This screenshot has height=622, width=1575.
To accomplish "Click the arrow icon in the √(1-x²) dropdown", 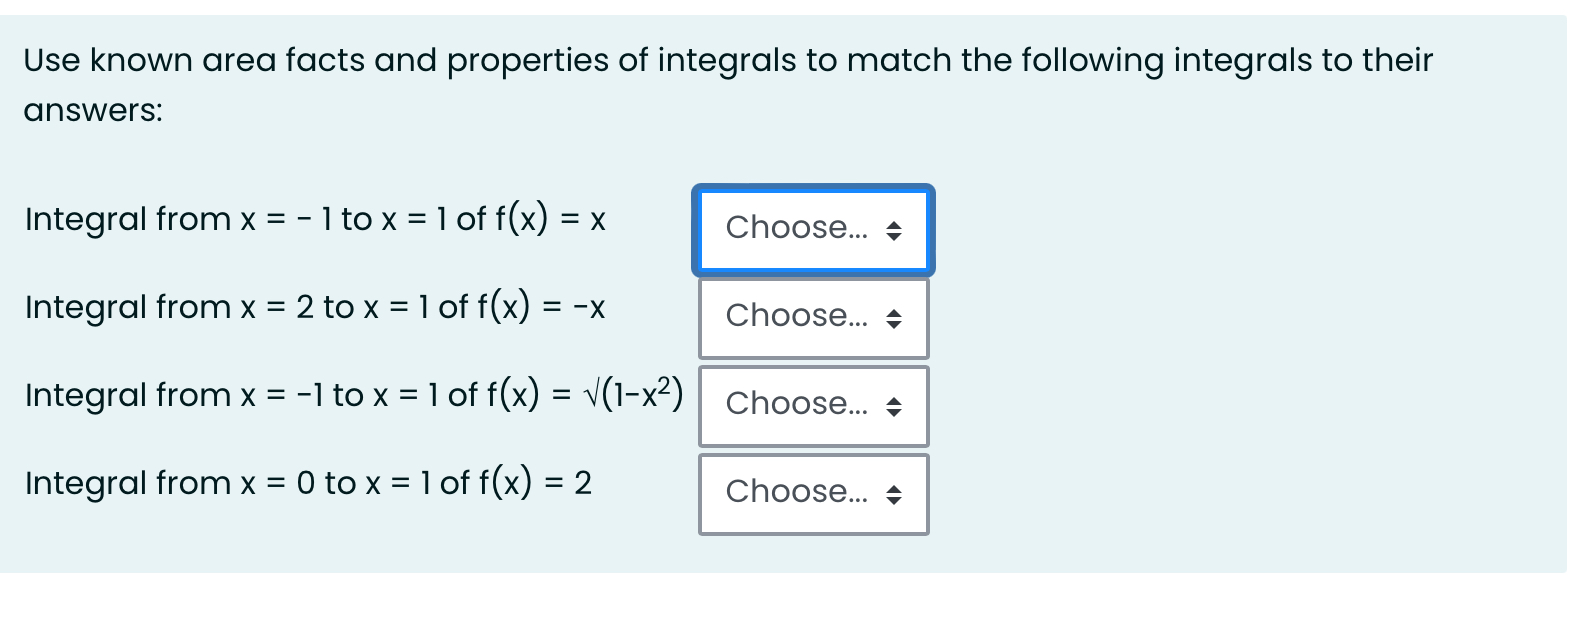I will [893, 406].
